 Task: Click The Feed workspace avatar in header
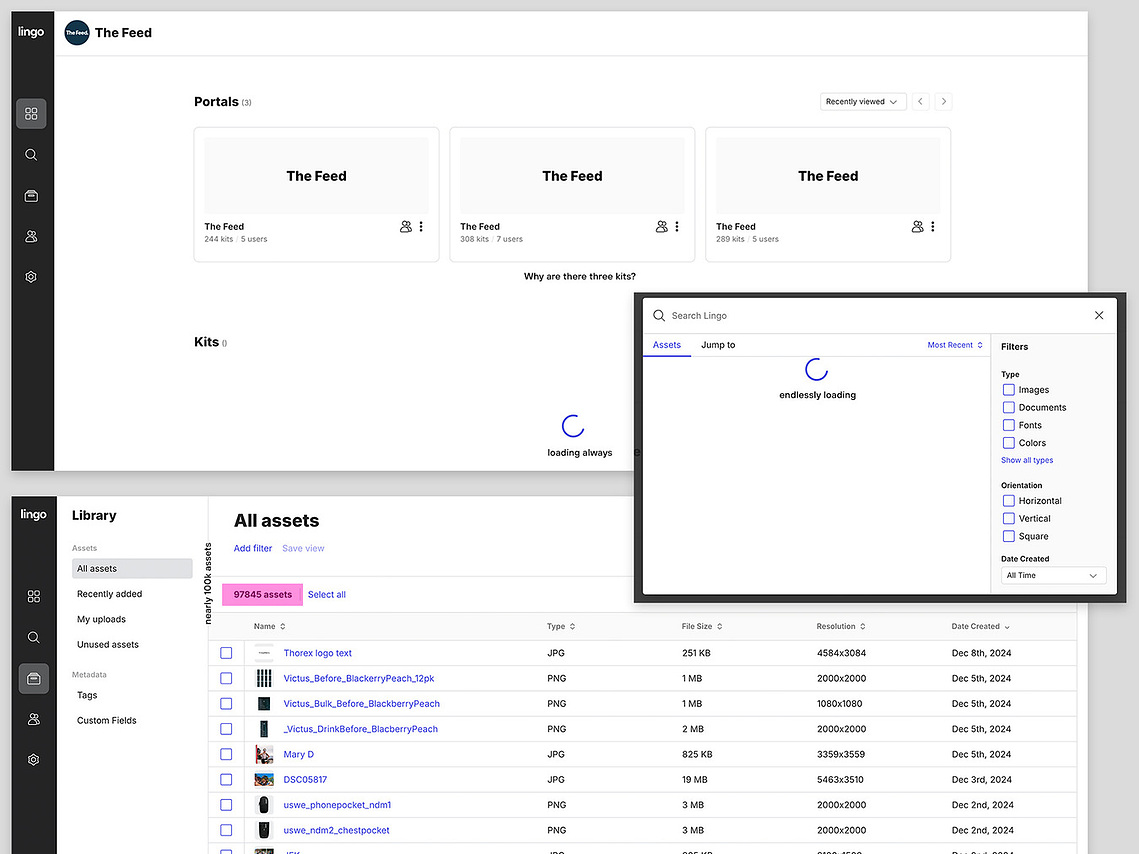pos(77,33)
